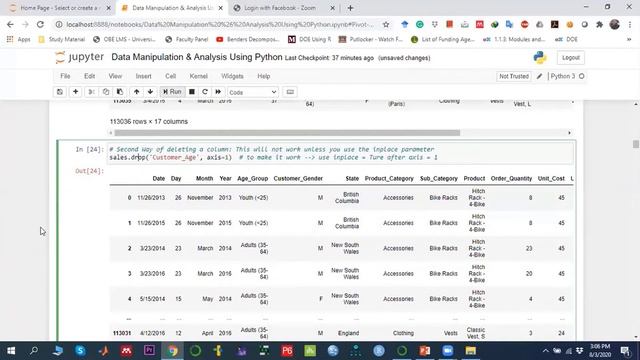Interrupt the kernel with the stop icon
Screen dimensions: 640x360
pyautogui.click(x=191, y=92)
